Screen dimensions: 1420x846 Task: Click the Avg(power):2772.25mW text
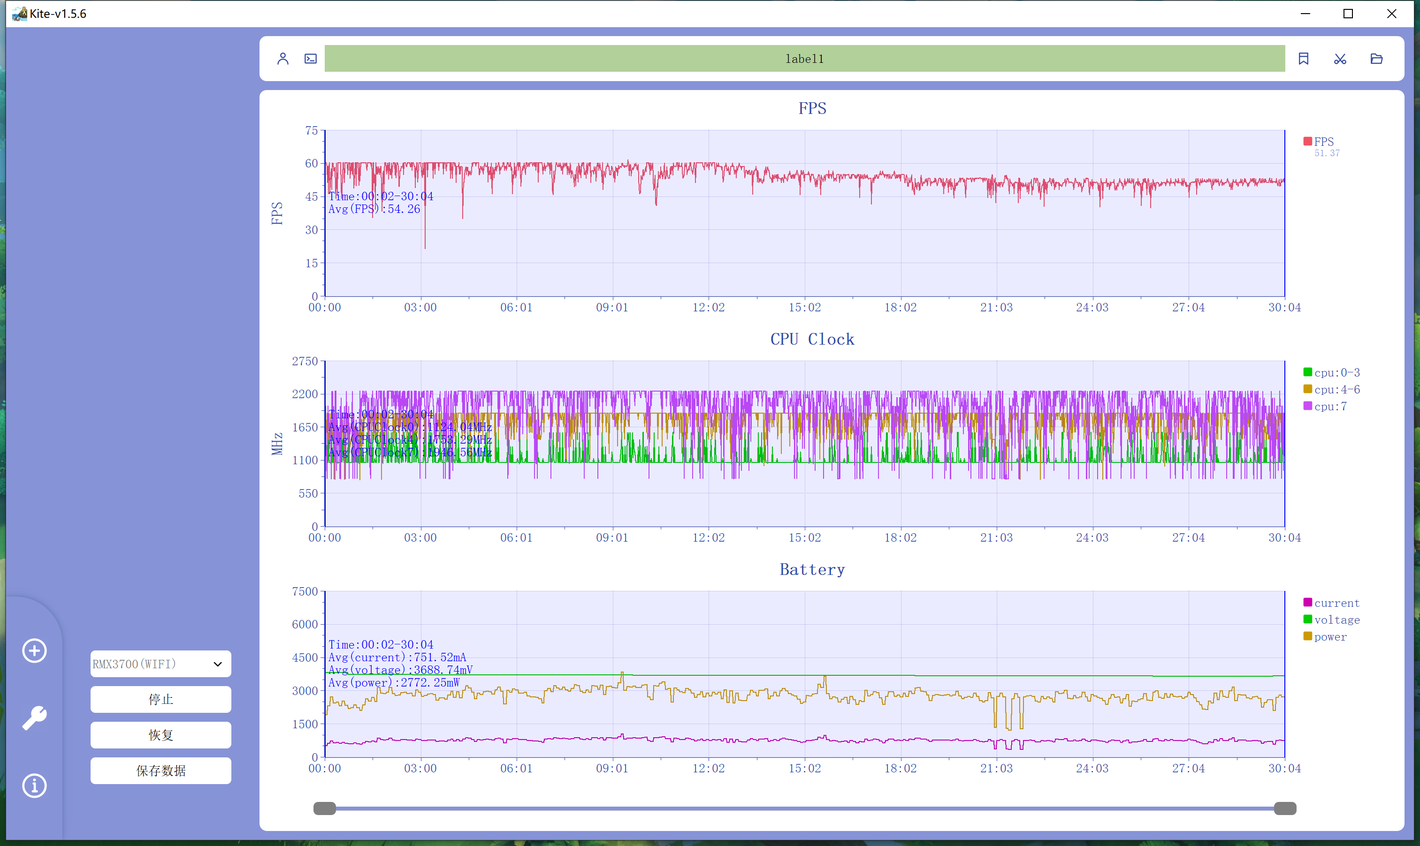[x=394, y=682]
